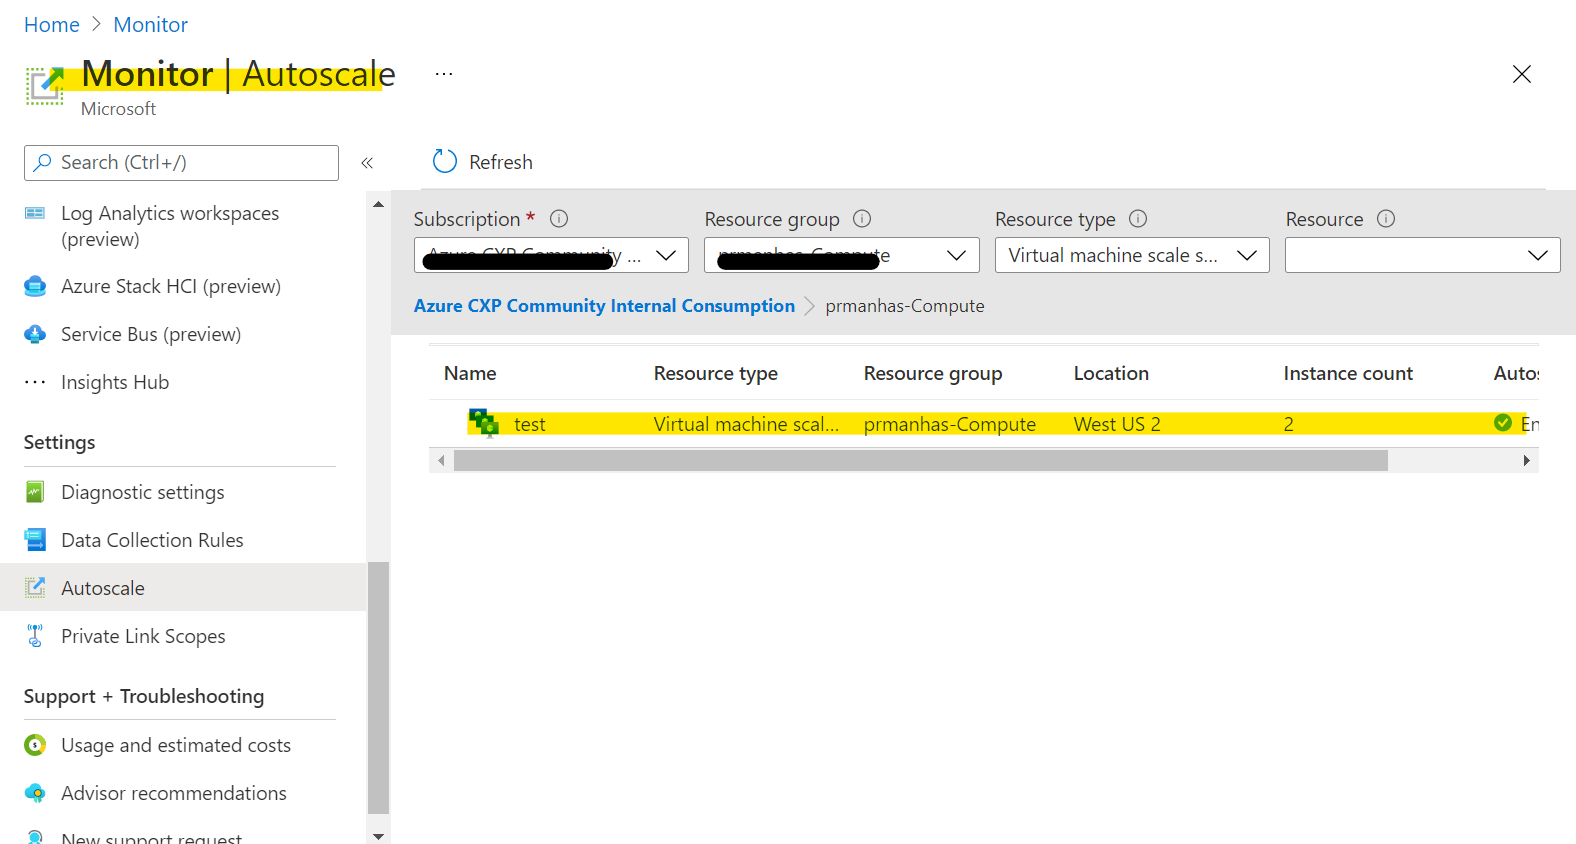The image size is (1576, 844).
Task: Click the table scroll right arrow
Action: coord(1527,460)
